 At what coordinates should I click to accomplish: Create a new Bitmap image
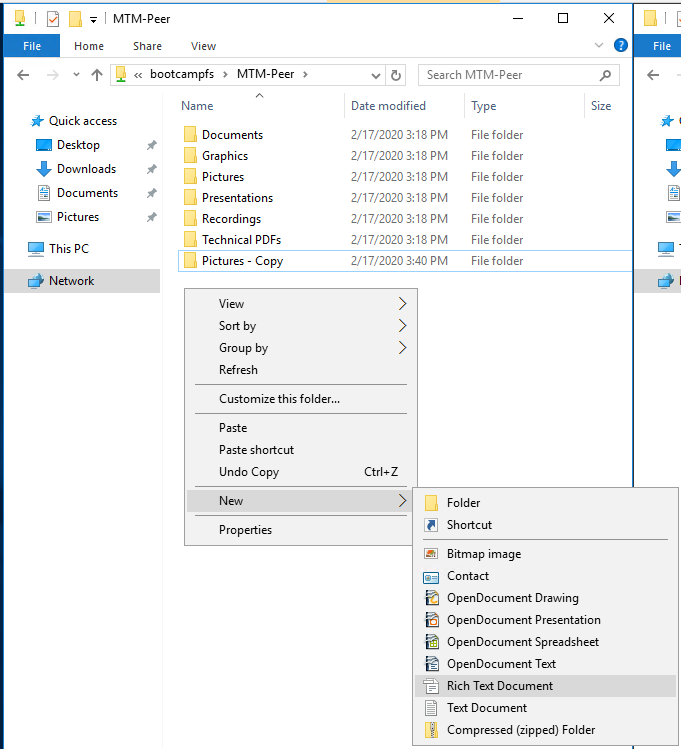545,554
